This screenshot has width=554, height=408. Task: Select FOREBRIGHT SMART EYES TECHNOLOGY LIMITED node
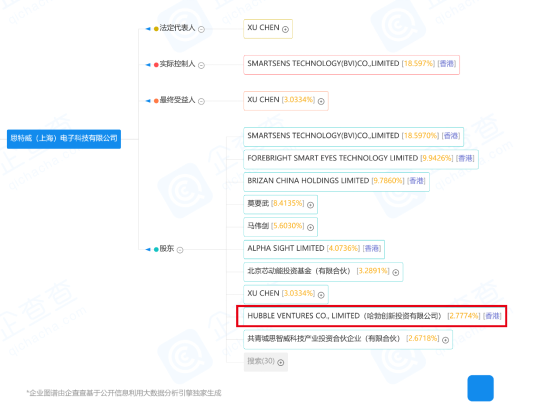[361, 159]
